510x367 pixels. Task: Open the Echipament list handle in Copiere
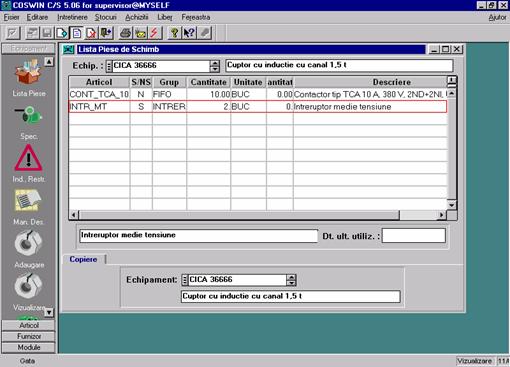click(x=184, y=280)
